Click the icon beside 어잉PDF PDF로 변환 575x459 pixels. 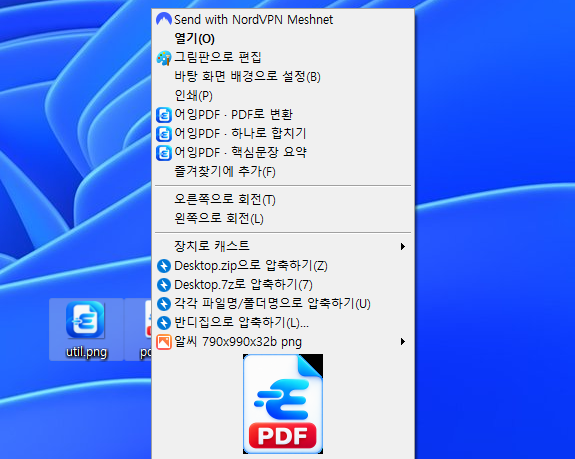164,115
